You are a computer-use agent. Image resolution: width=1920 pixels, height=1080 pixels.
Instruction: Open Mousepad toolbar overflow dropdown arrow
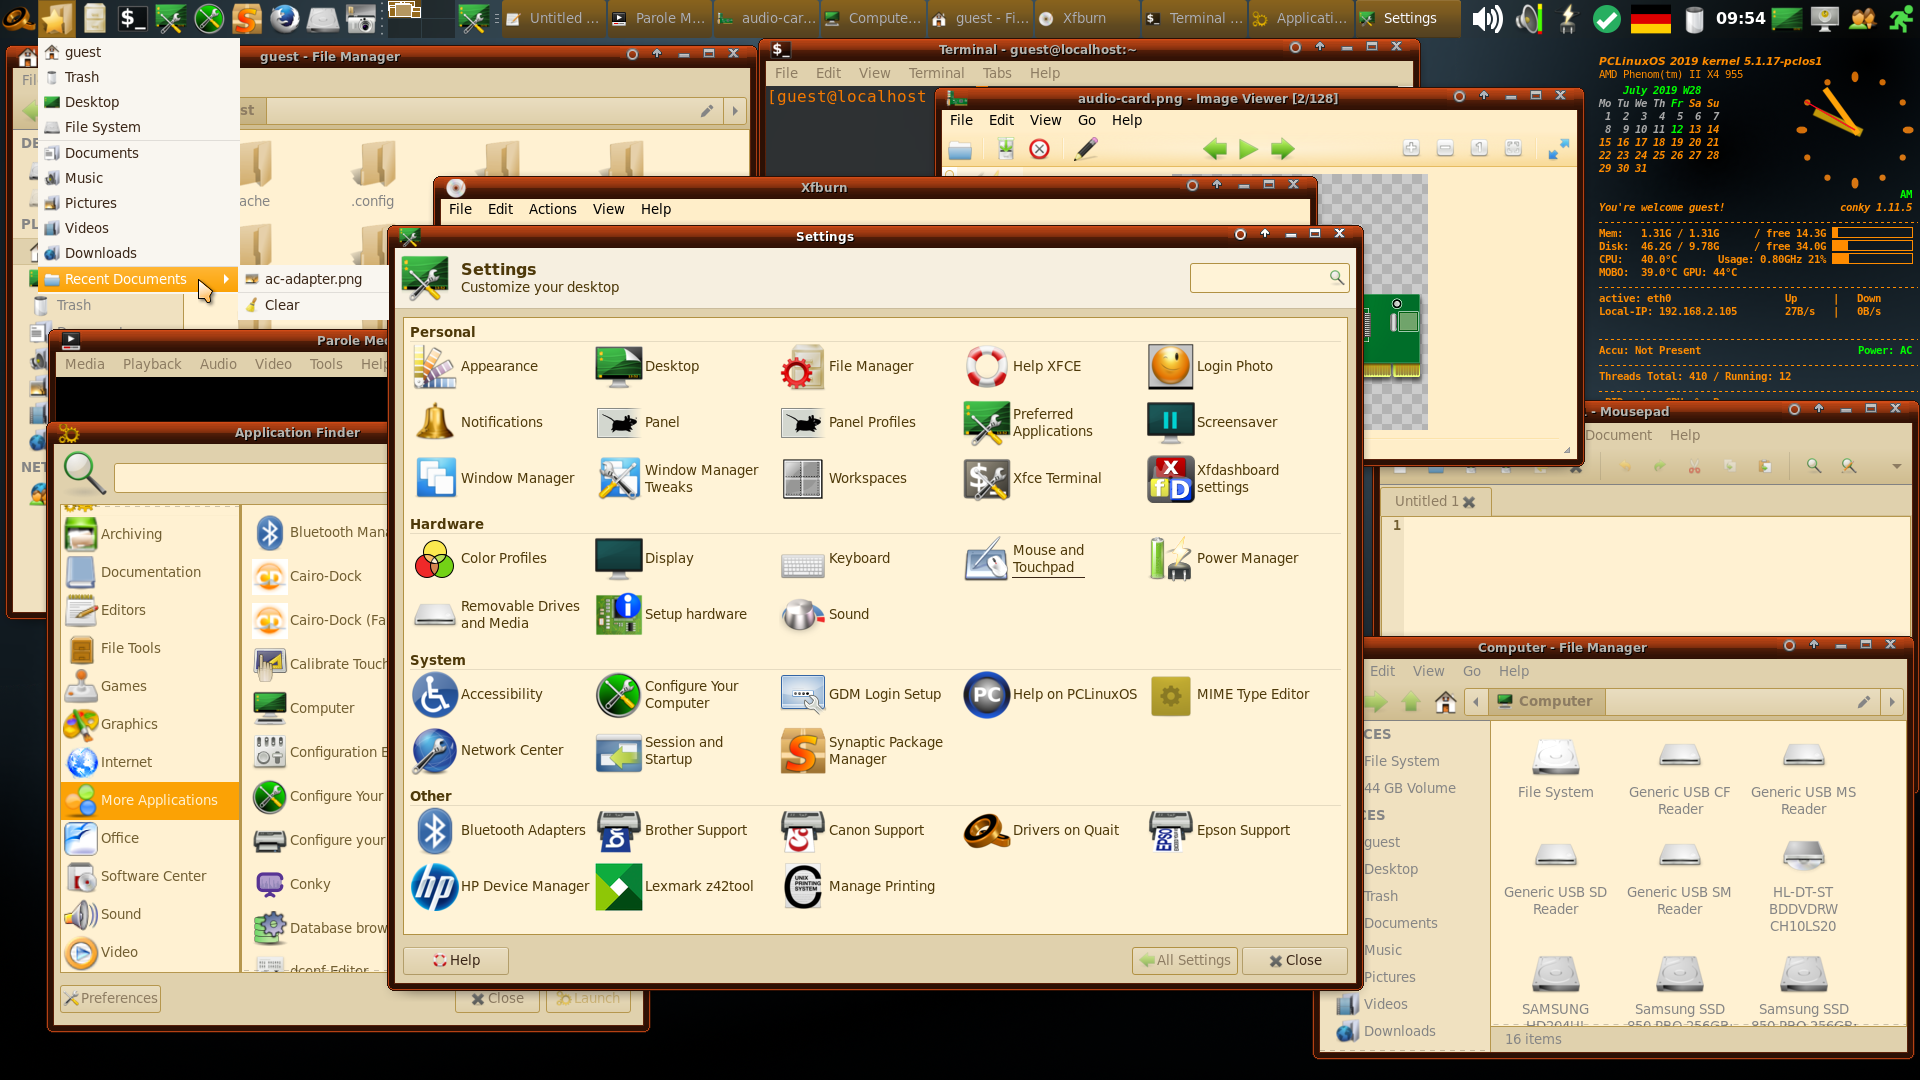(x=1896, y=467)
